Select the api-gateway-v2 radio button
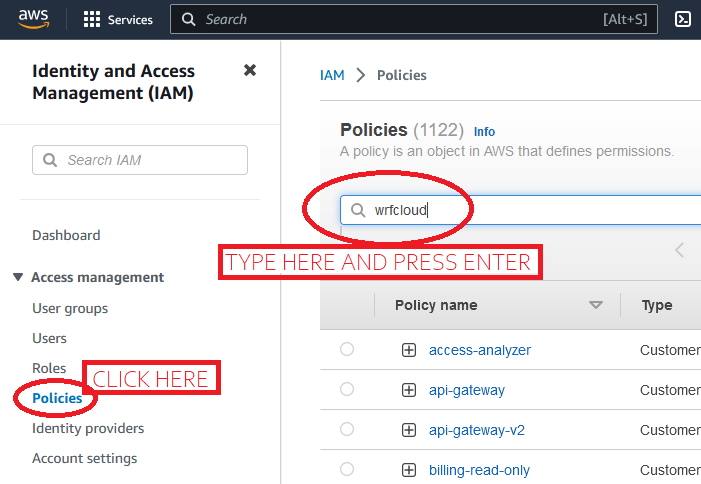The height and width of the screenshot is (484, 701). point(347,429)
